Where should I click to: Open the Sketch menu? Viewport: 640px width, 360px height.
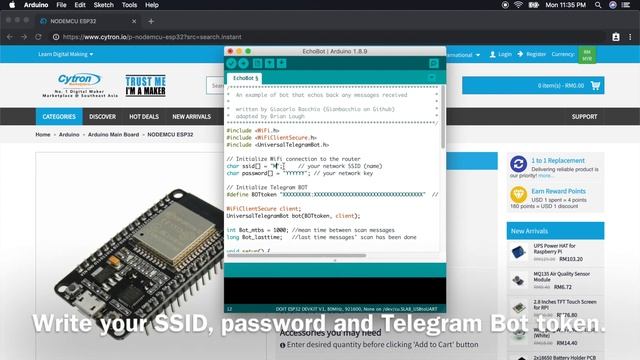(x=104, y=5)
